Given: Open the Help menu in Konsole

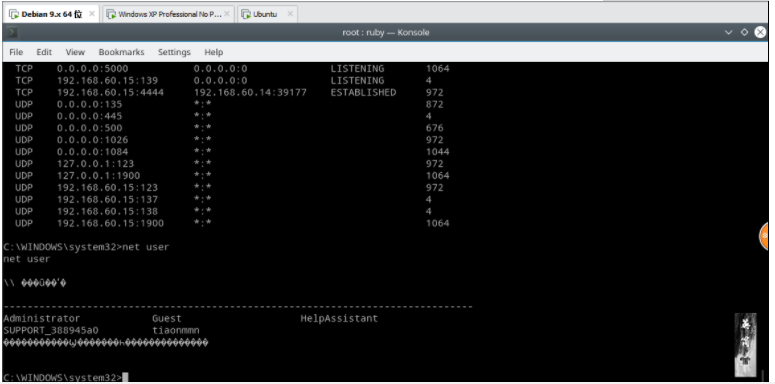Looking at the screenshot, I should (x=214, y=52).
